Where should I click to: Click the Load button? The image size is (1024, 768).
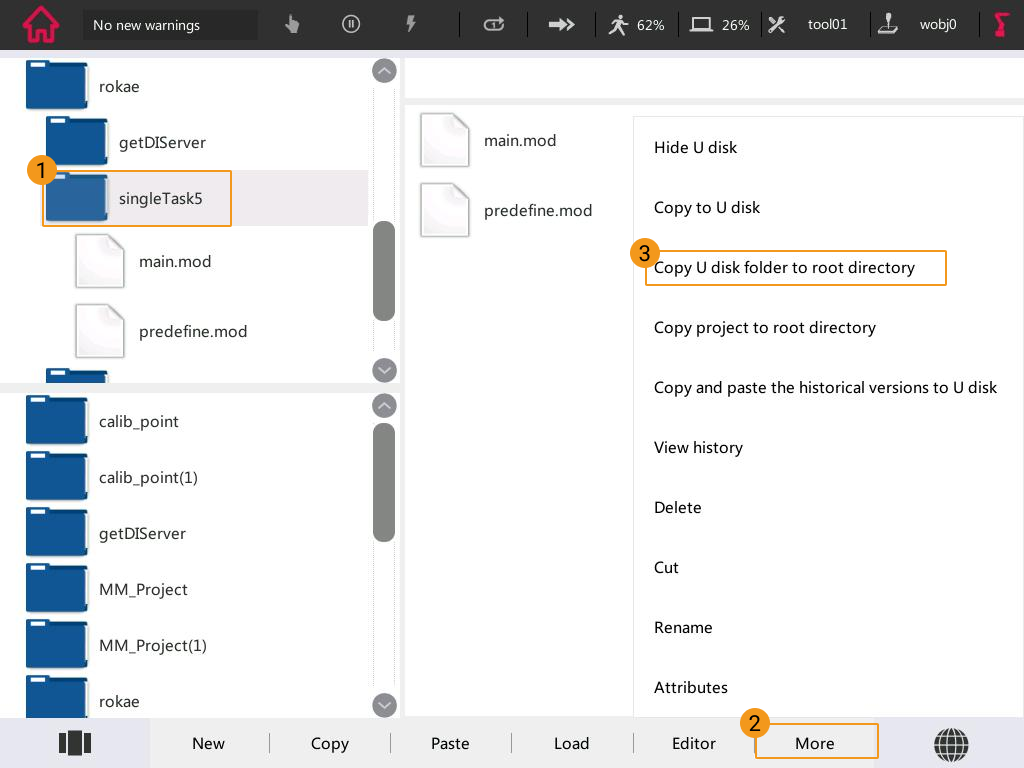pyautogui.click(x=571, y=743)
